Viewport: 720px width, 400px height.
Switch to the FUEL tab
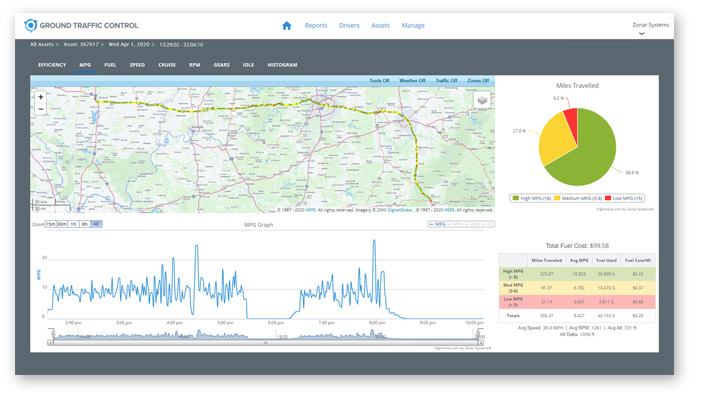point(110,65)
